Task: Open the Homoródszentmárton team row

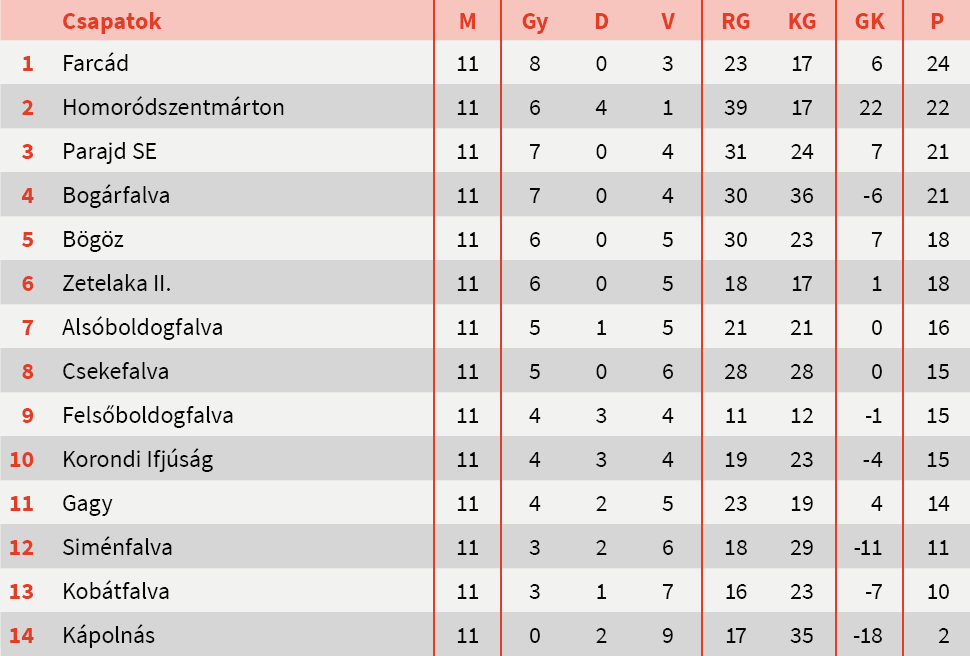Action: pyautogui.click(x=173, y=107)
